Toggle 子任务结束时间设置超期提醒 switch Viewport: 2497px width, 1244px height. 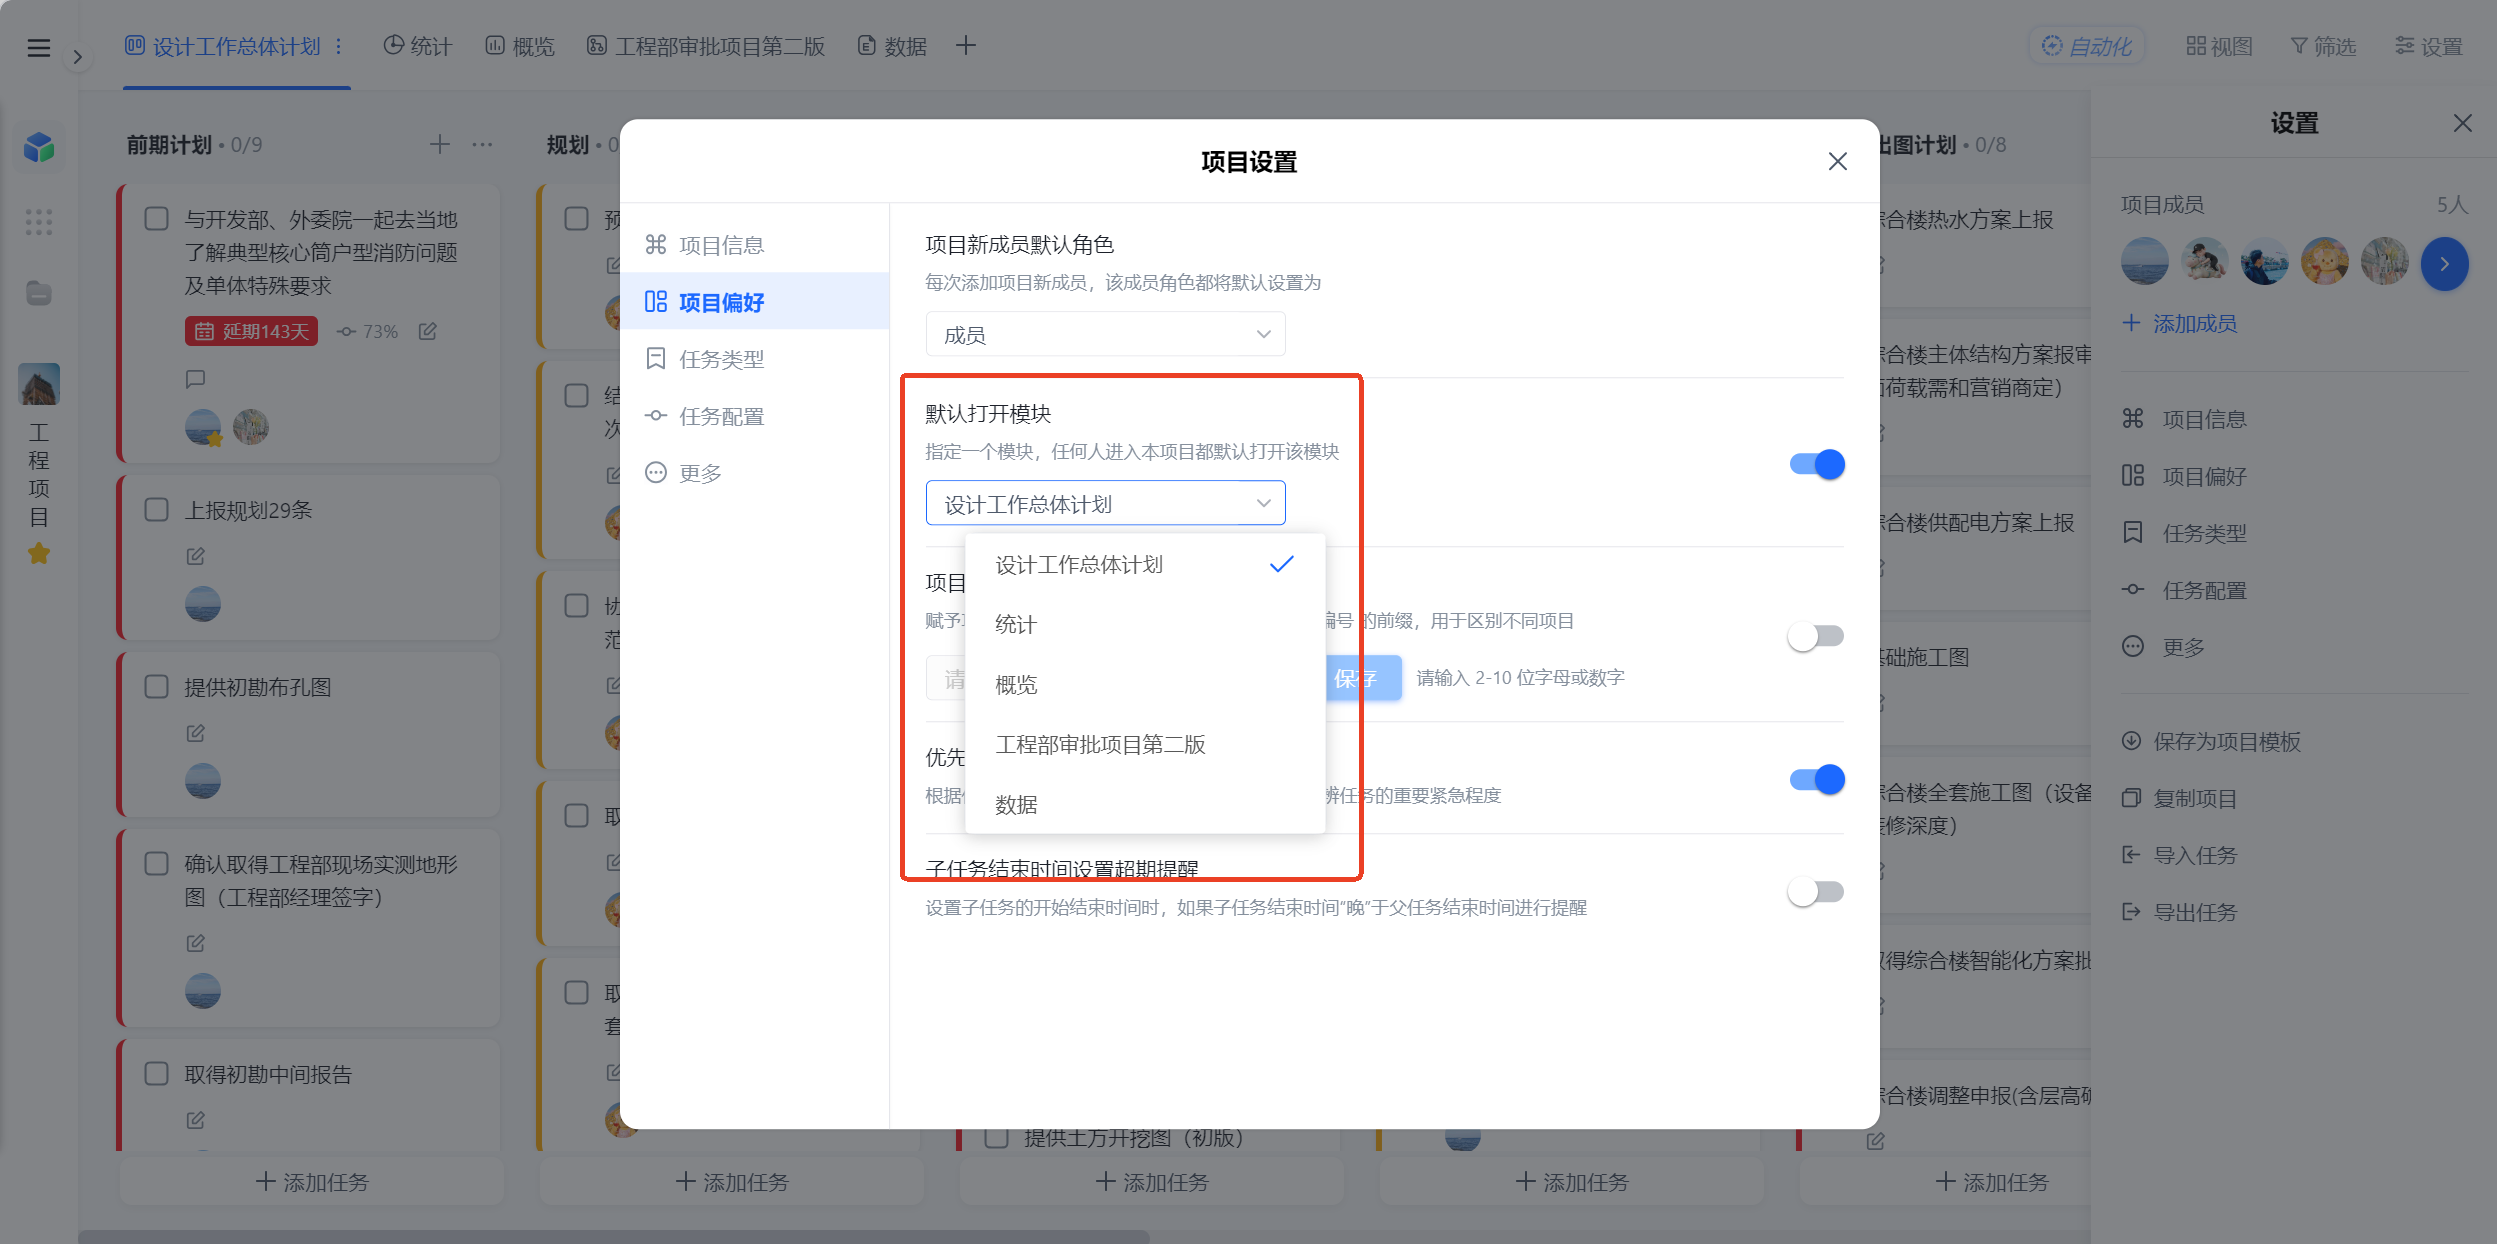1817,891
